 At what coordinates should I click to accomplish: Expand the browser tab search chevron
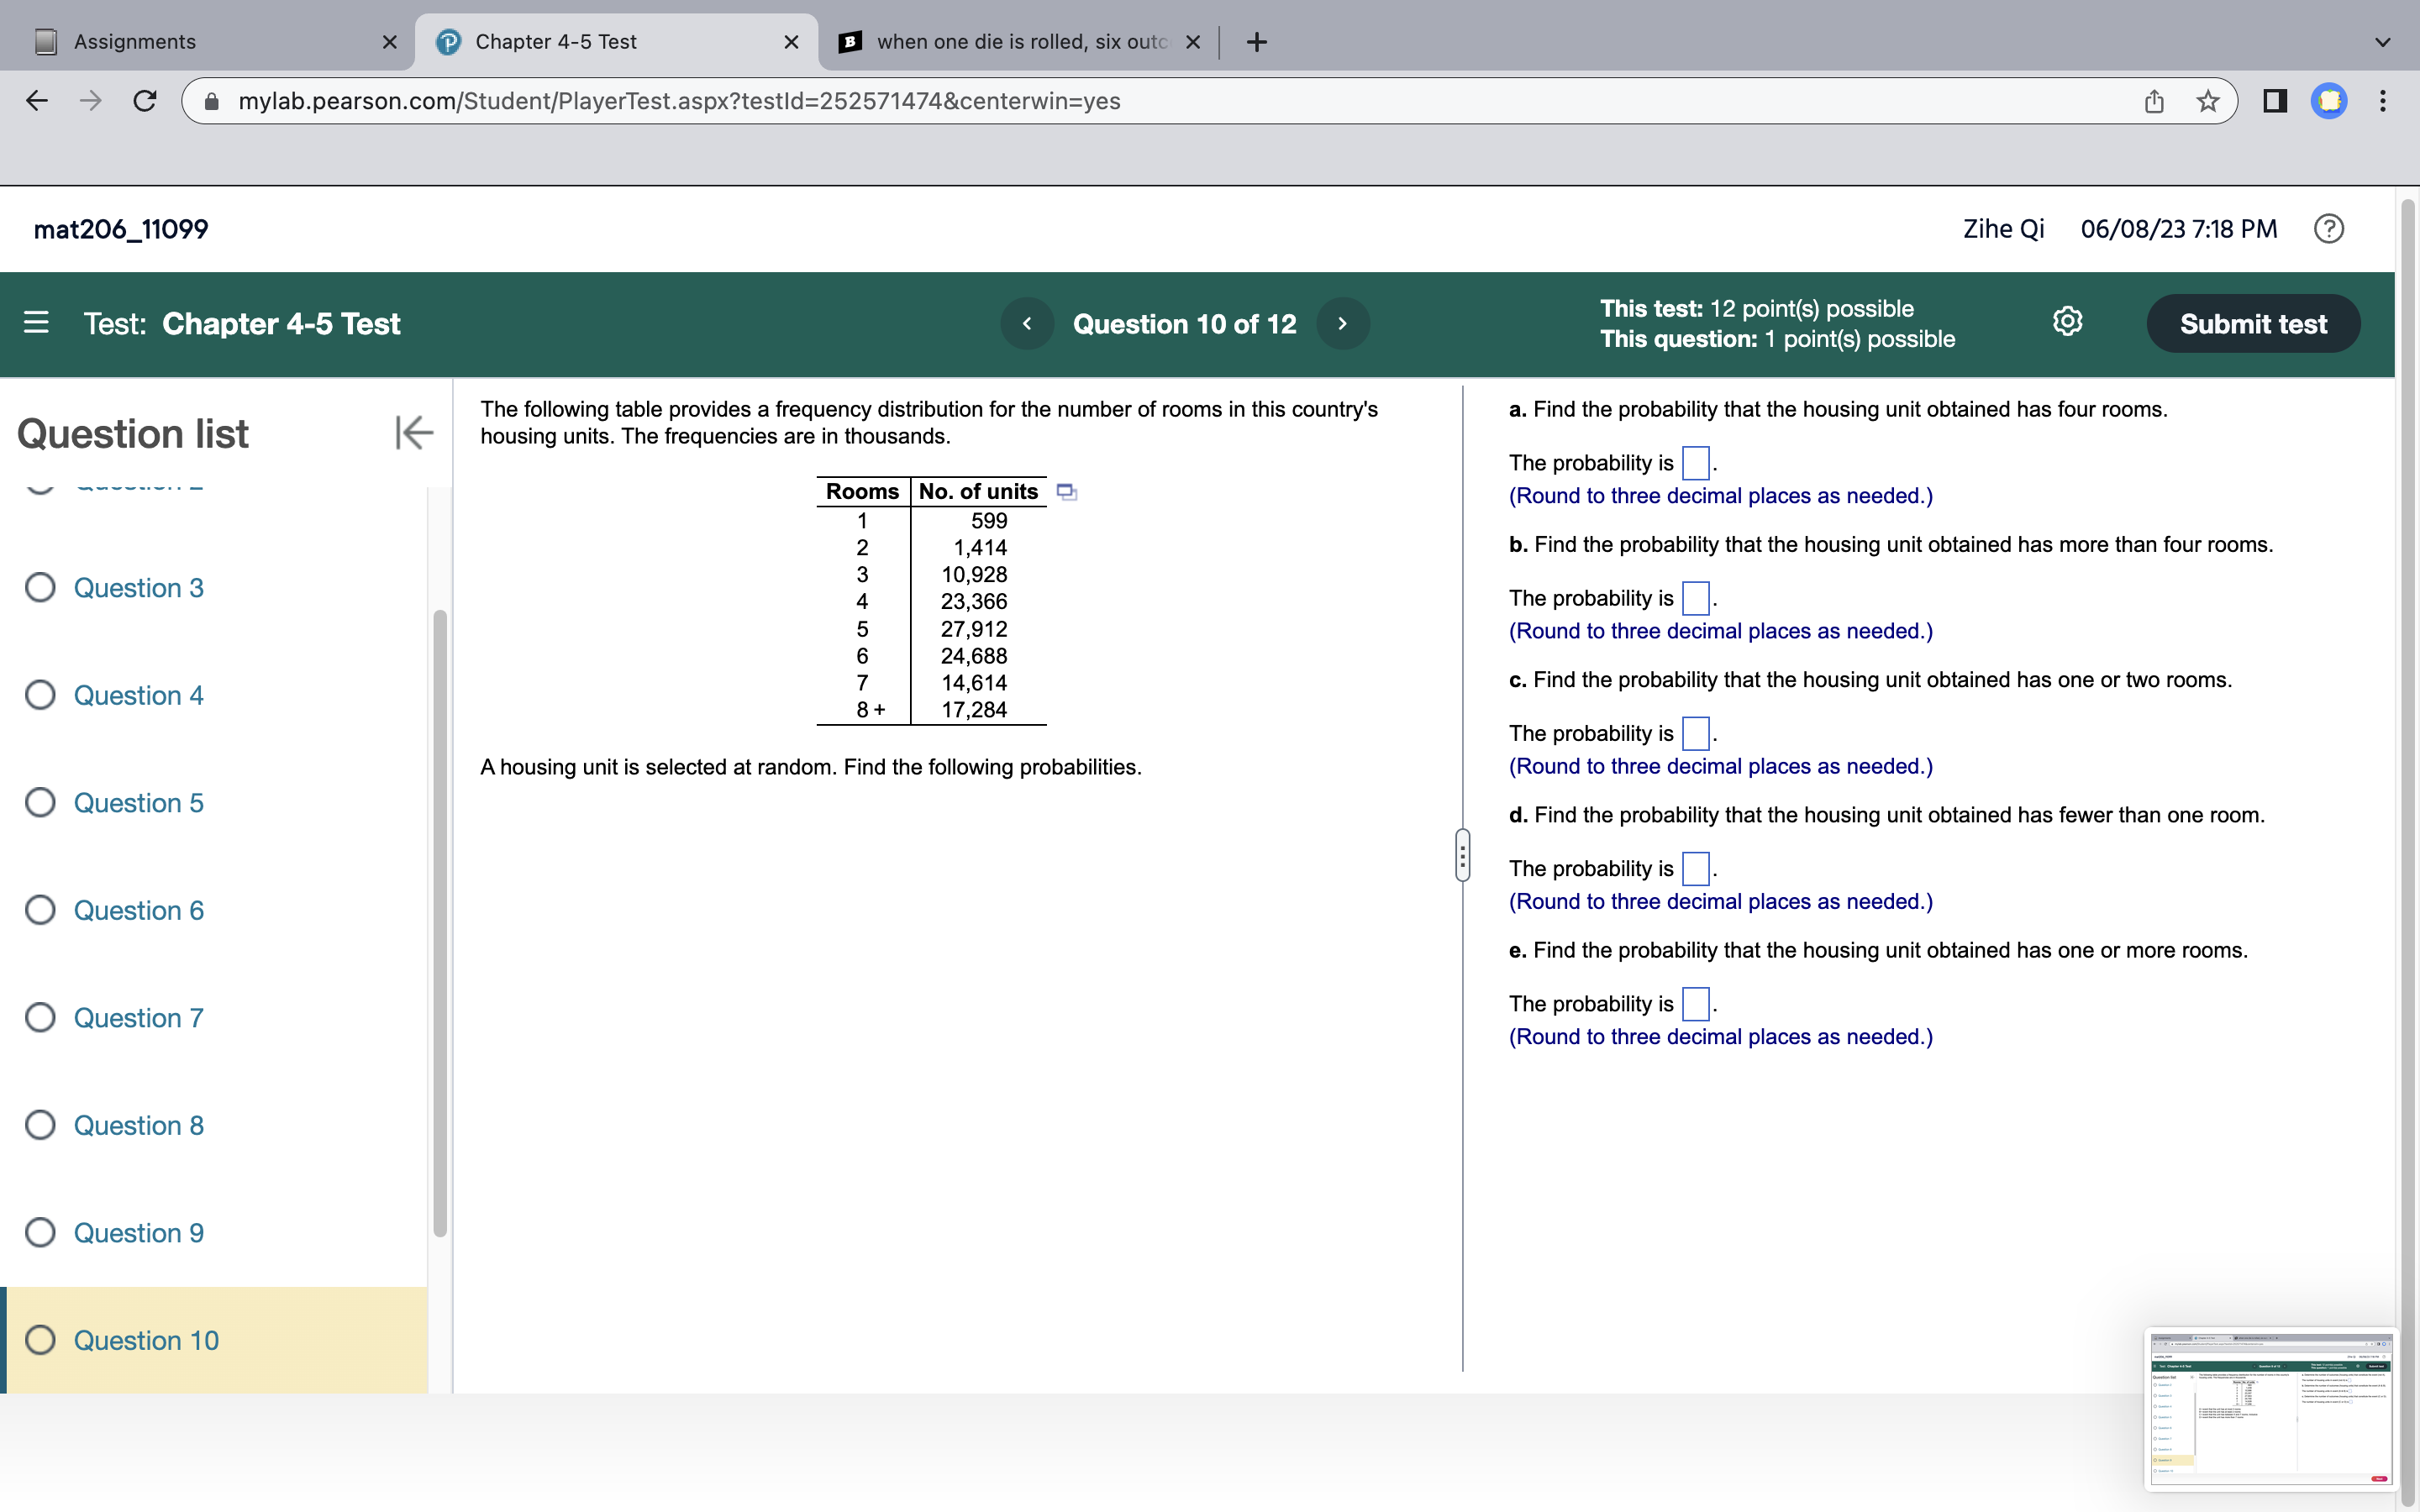coord(2382,42)
